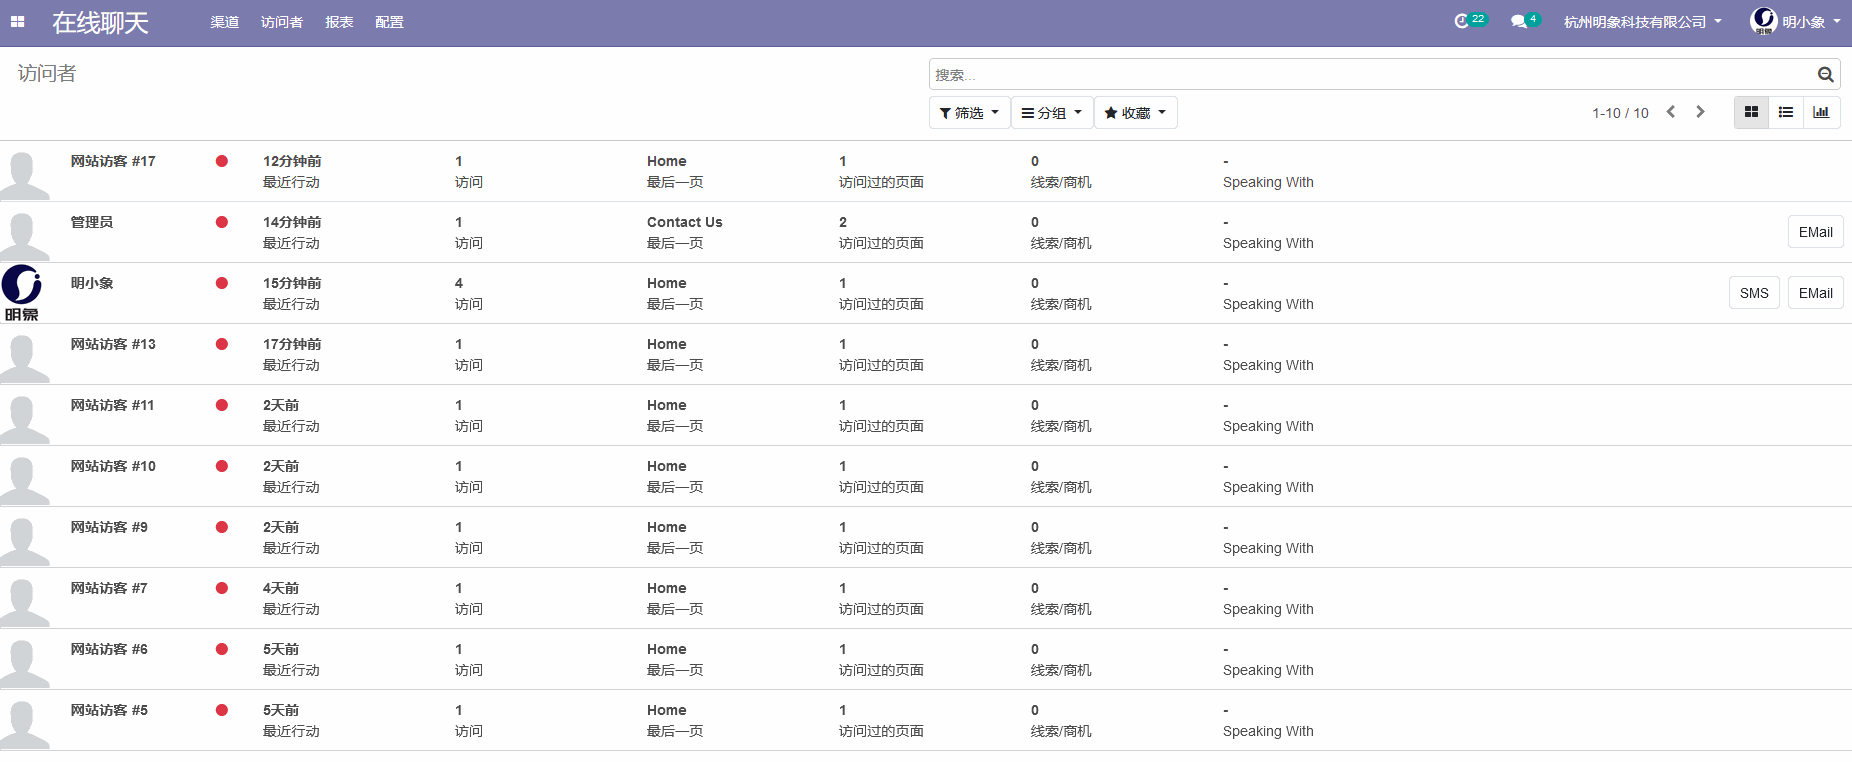Open visitor named 明小象 in list
Screen dimensions: 1852x762
click(x=92, y=283)
